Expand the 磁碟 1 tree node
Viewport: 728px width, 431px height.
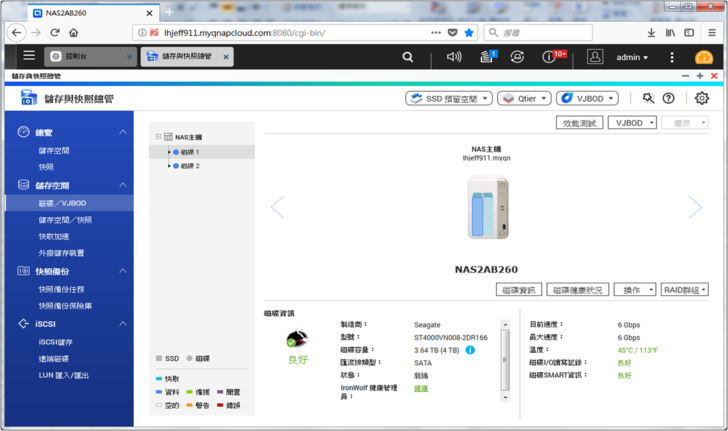point(169,152)
